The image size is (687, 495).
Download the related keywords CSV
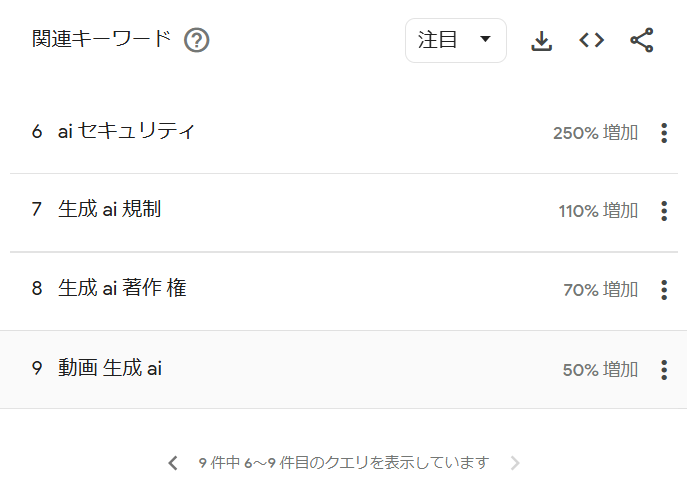[x=542, y=41]
